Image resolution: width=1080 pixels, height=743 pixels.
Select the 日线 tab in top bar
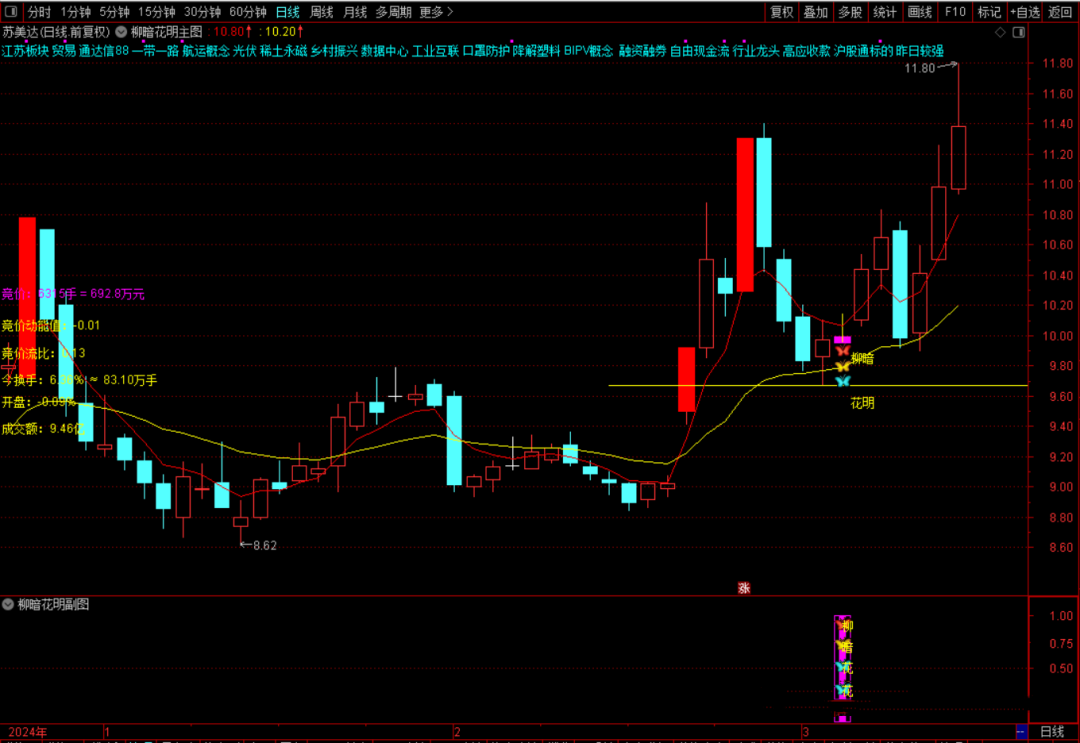(x=288, y=12)
